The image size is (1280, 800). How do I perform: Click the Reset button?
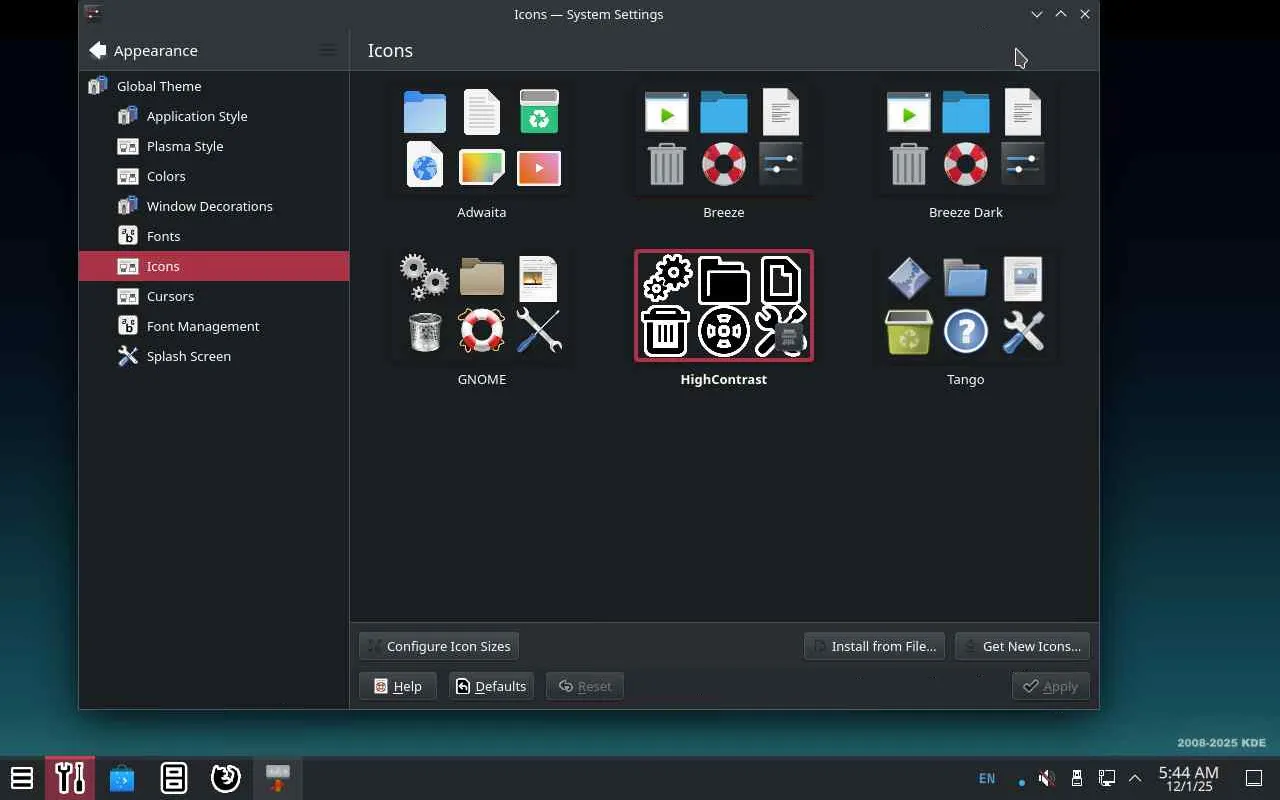[x=585, y=686]
